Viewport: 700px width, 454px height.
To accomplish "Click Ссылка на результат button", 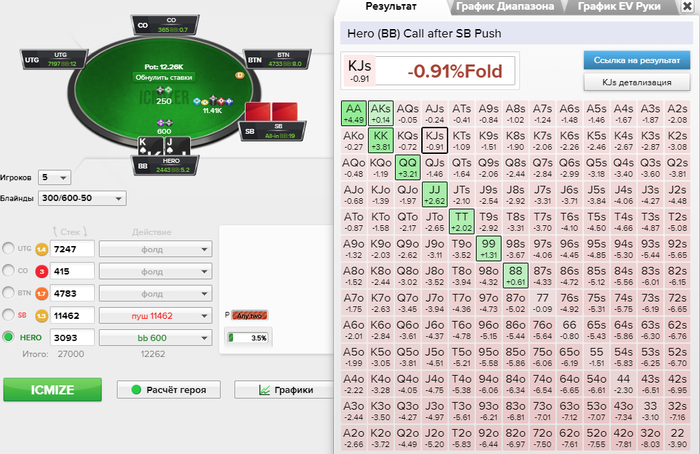I will 637,60.
